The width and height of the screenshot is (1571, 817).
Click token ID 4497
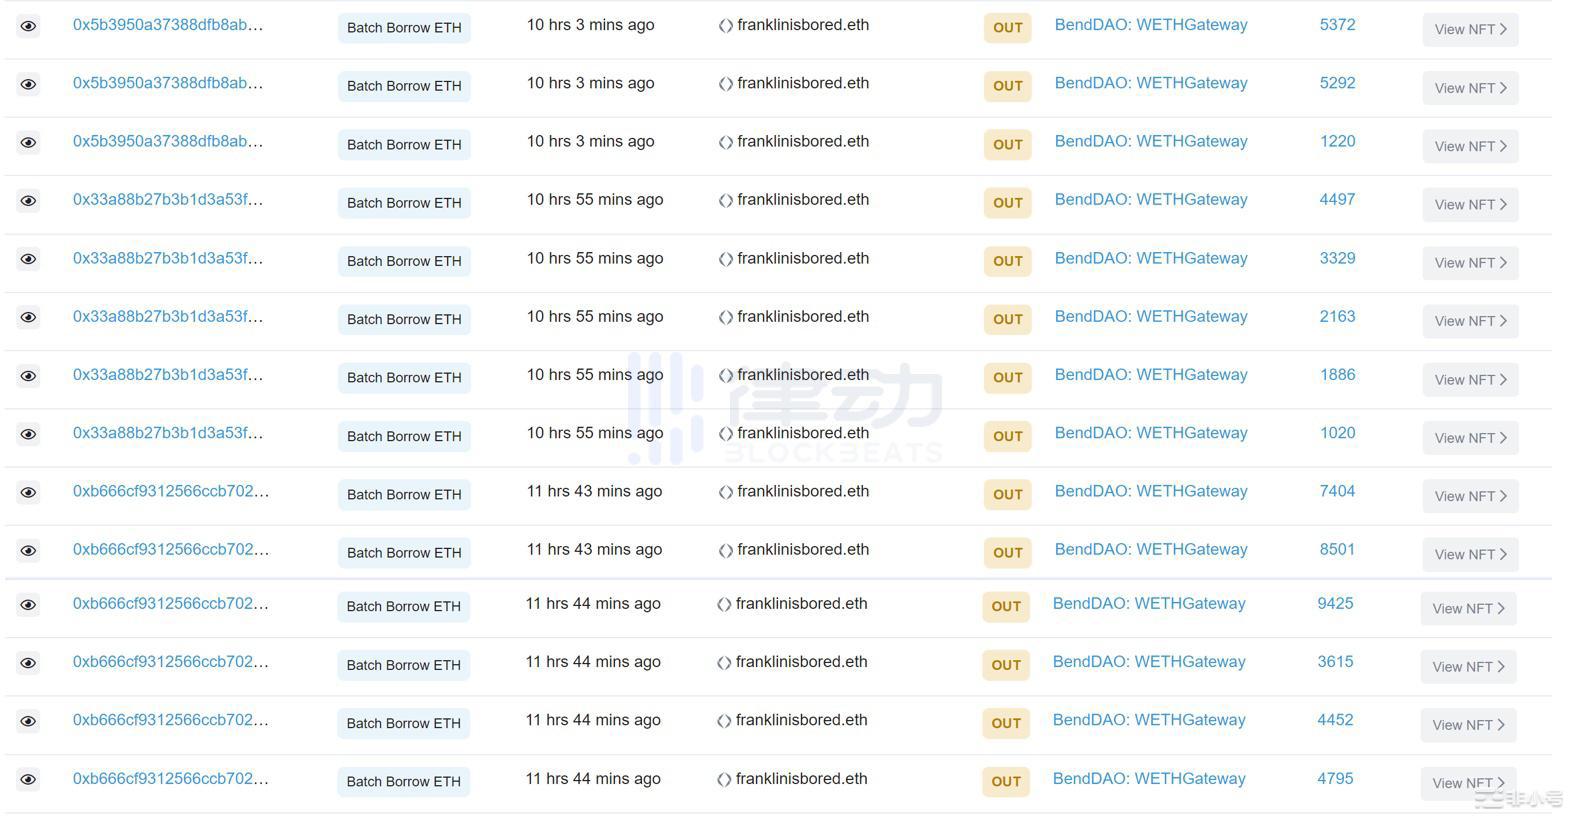1337,199
